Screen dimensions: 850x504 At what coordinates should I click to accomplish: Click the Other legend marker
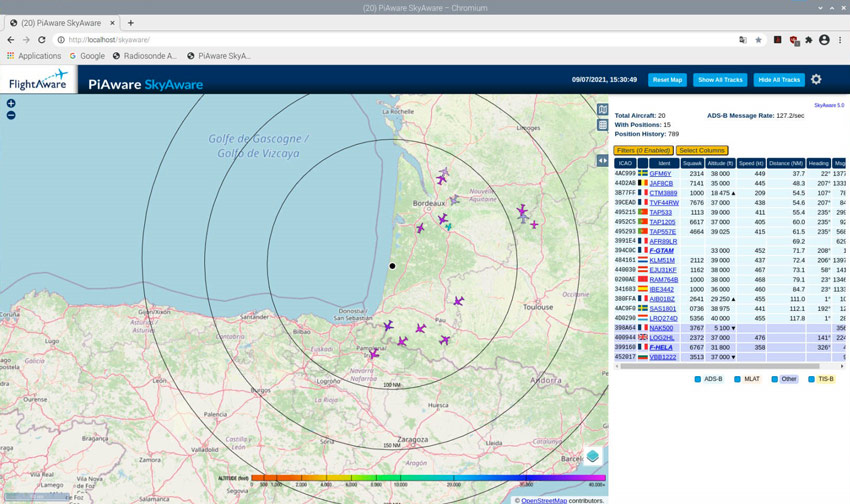[775, 379]
